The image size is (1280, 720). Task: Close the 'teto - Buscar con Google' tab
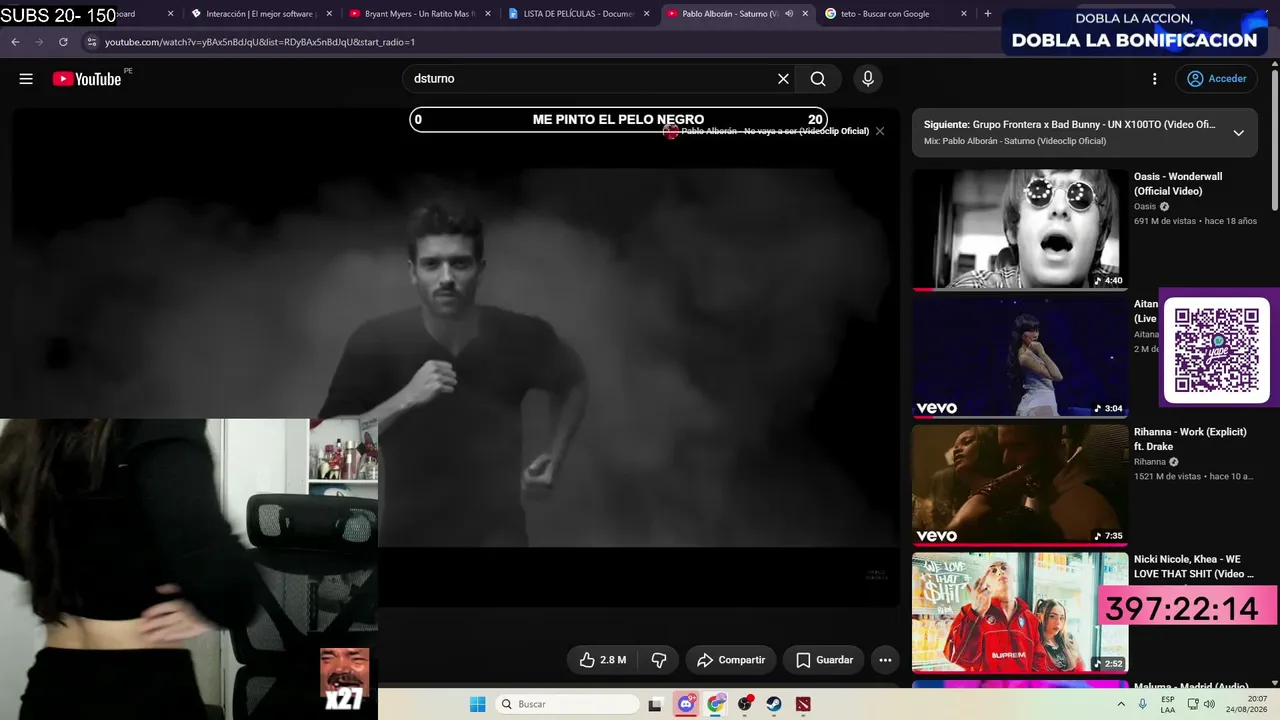(964, 14)
